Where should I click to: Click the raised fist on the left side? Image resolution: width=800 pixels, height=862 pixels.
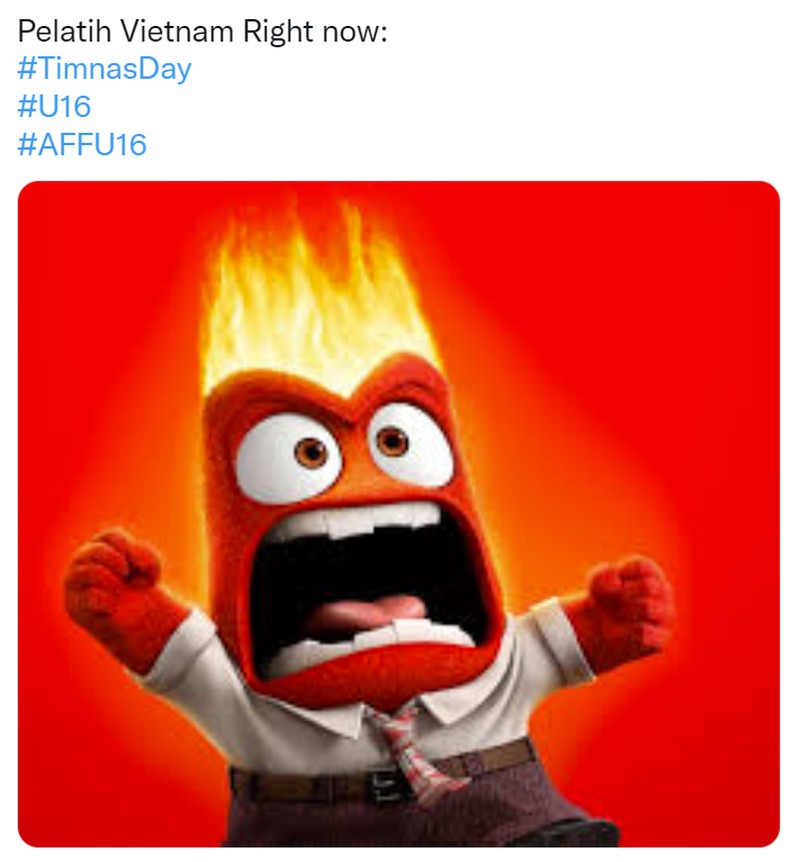[112, 582]
